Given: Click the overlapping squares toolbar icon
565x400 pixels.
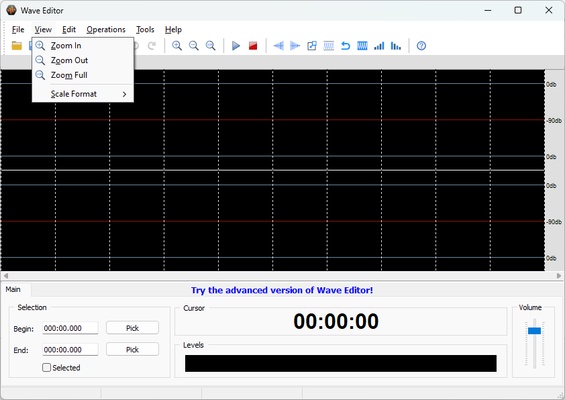Looking at the screenshot, I should [312, 46].
